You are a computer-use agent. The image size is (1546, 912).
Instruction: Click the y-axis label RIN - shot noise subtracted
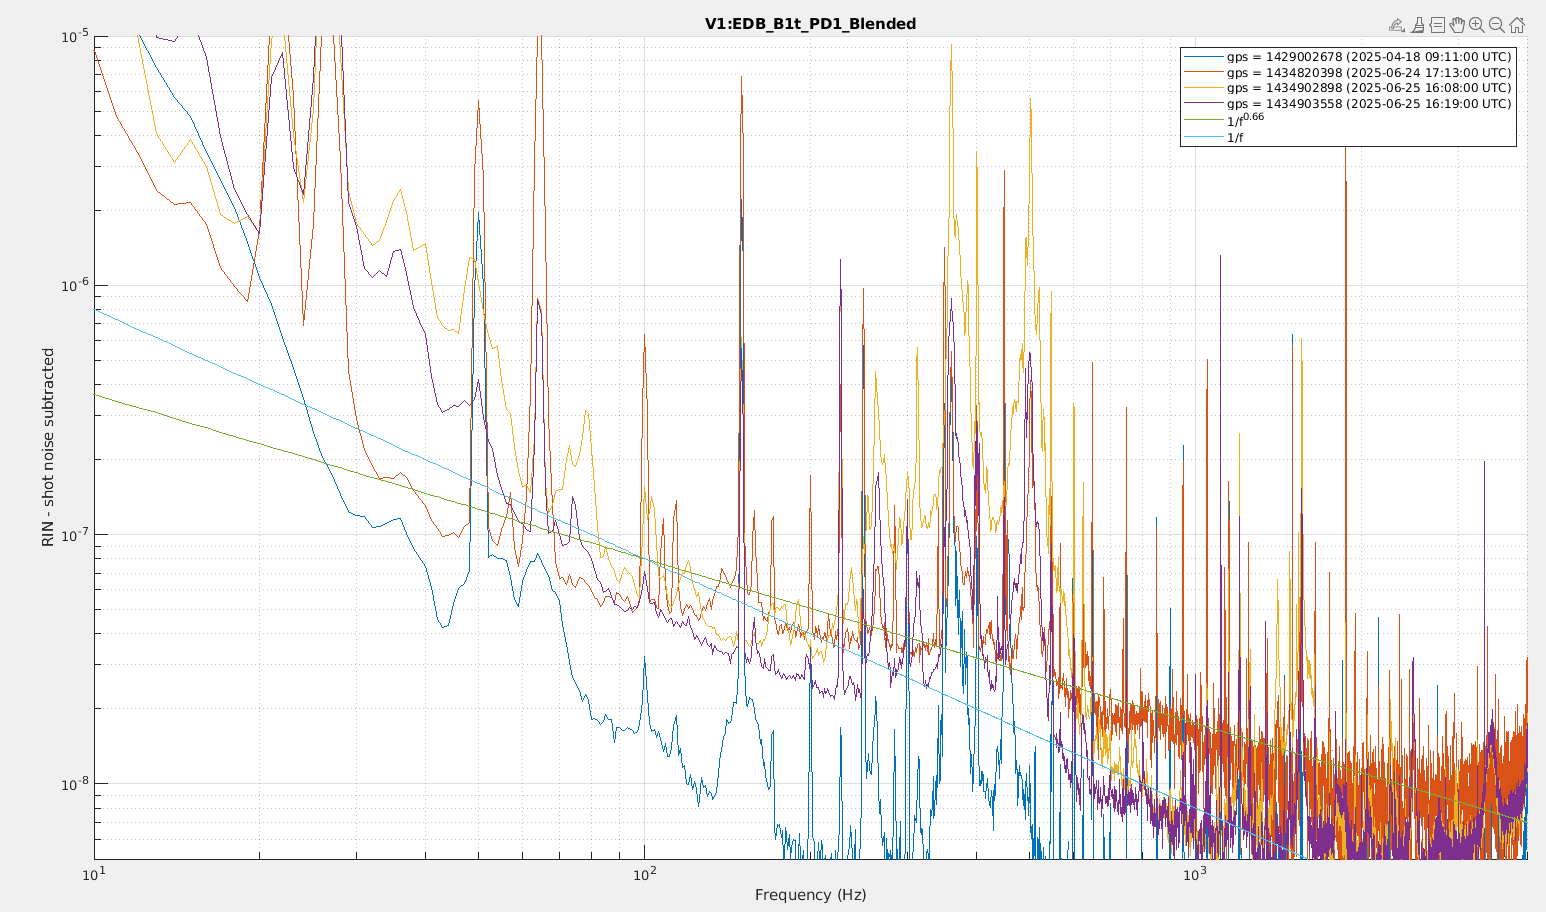pyautogui.click(x=48, y=447)
